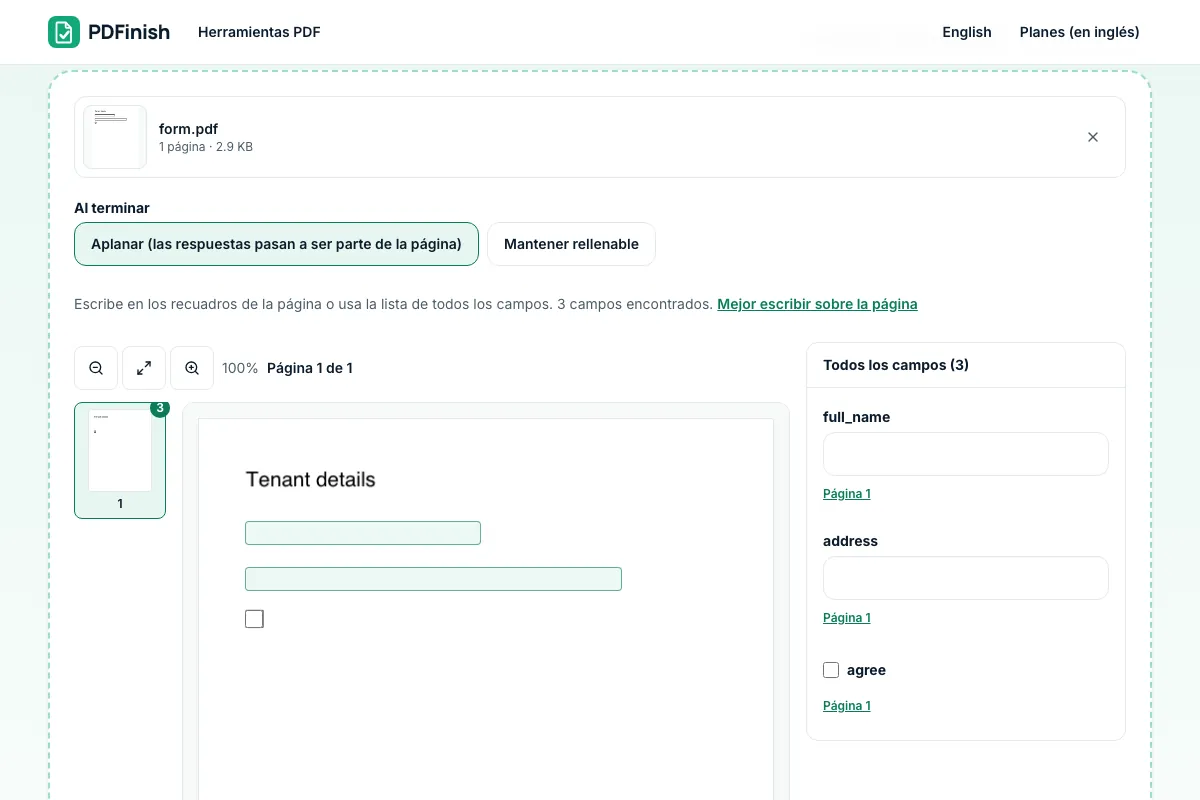Click the full_name input field in sidebar
The image size is (1200, 800).
coord(966,454)
